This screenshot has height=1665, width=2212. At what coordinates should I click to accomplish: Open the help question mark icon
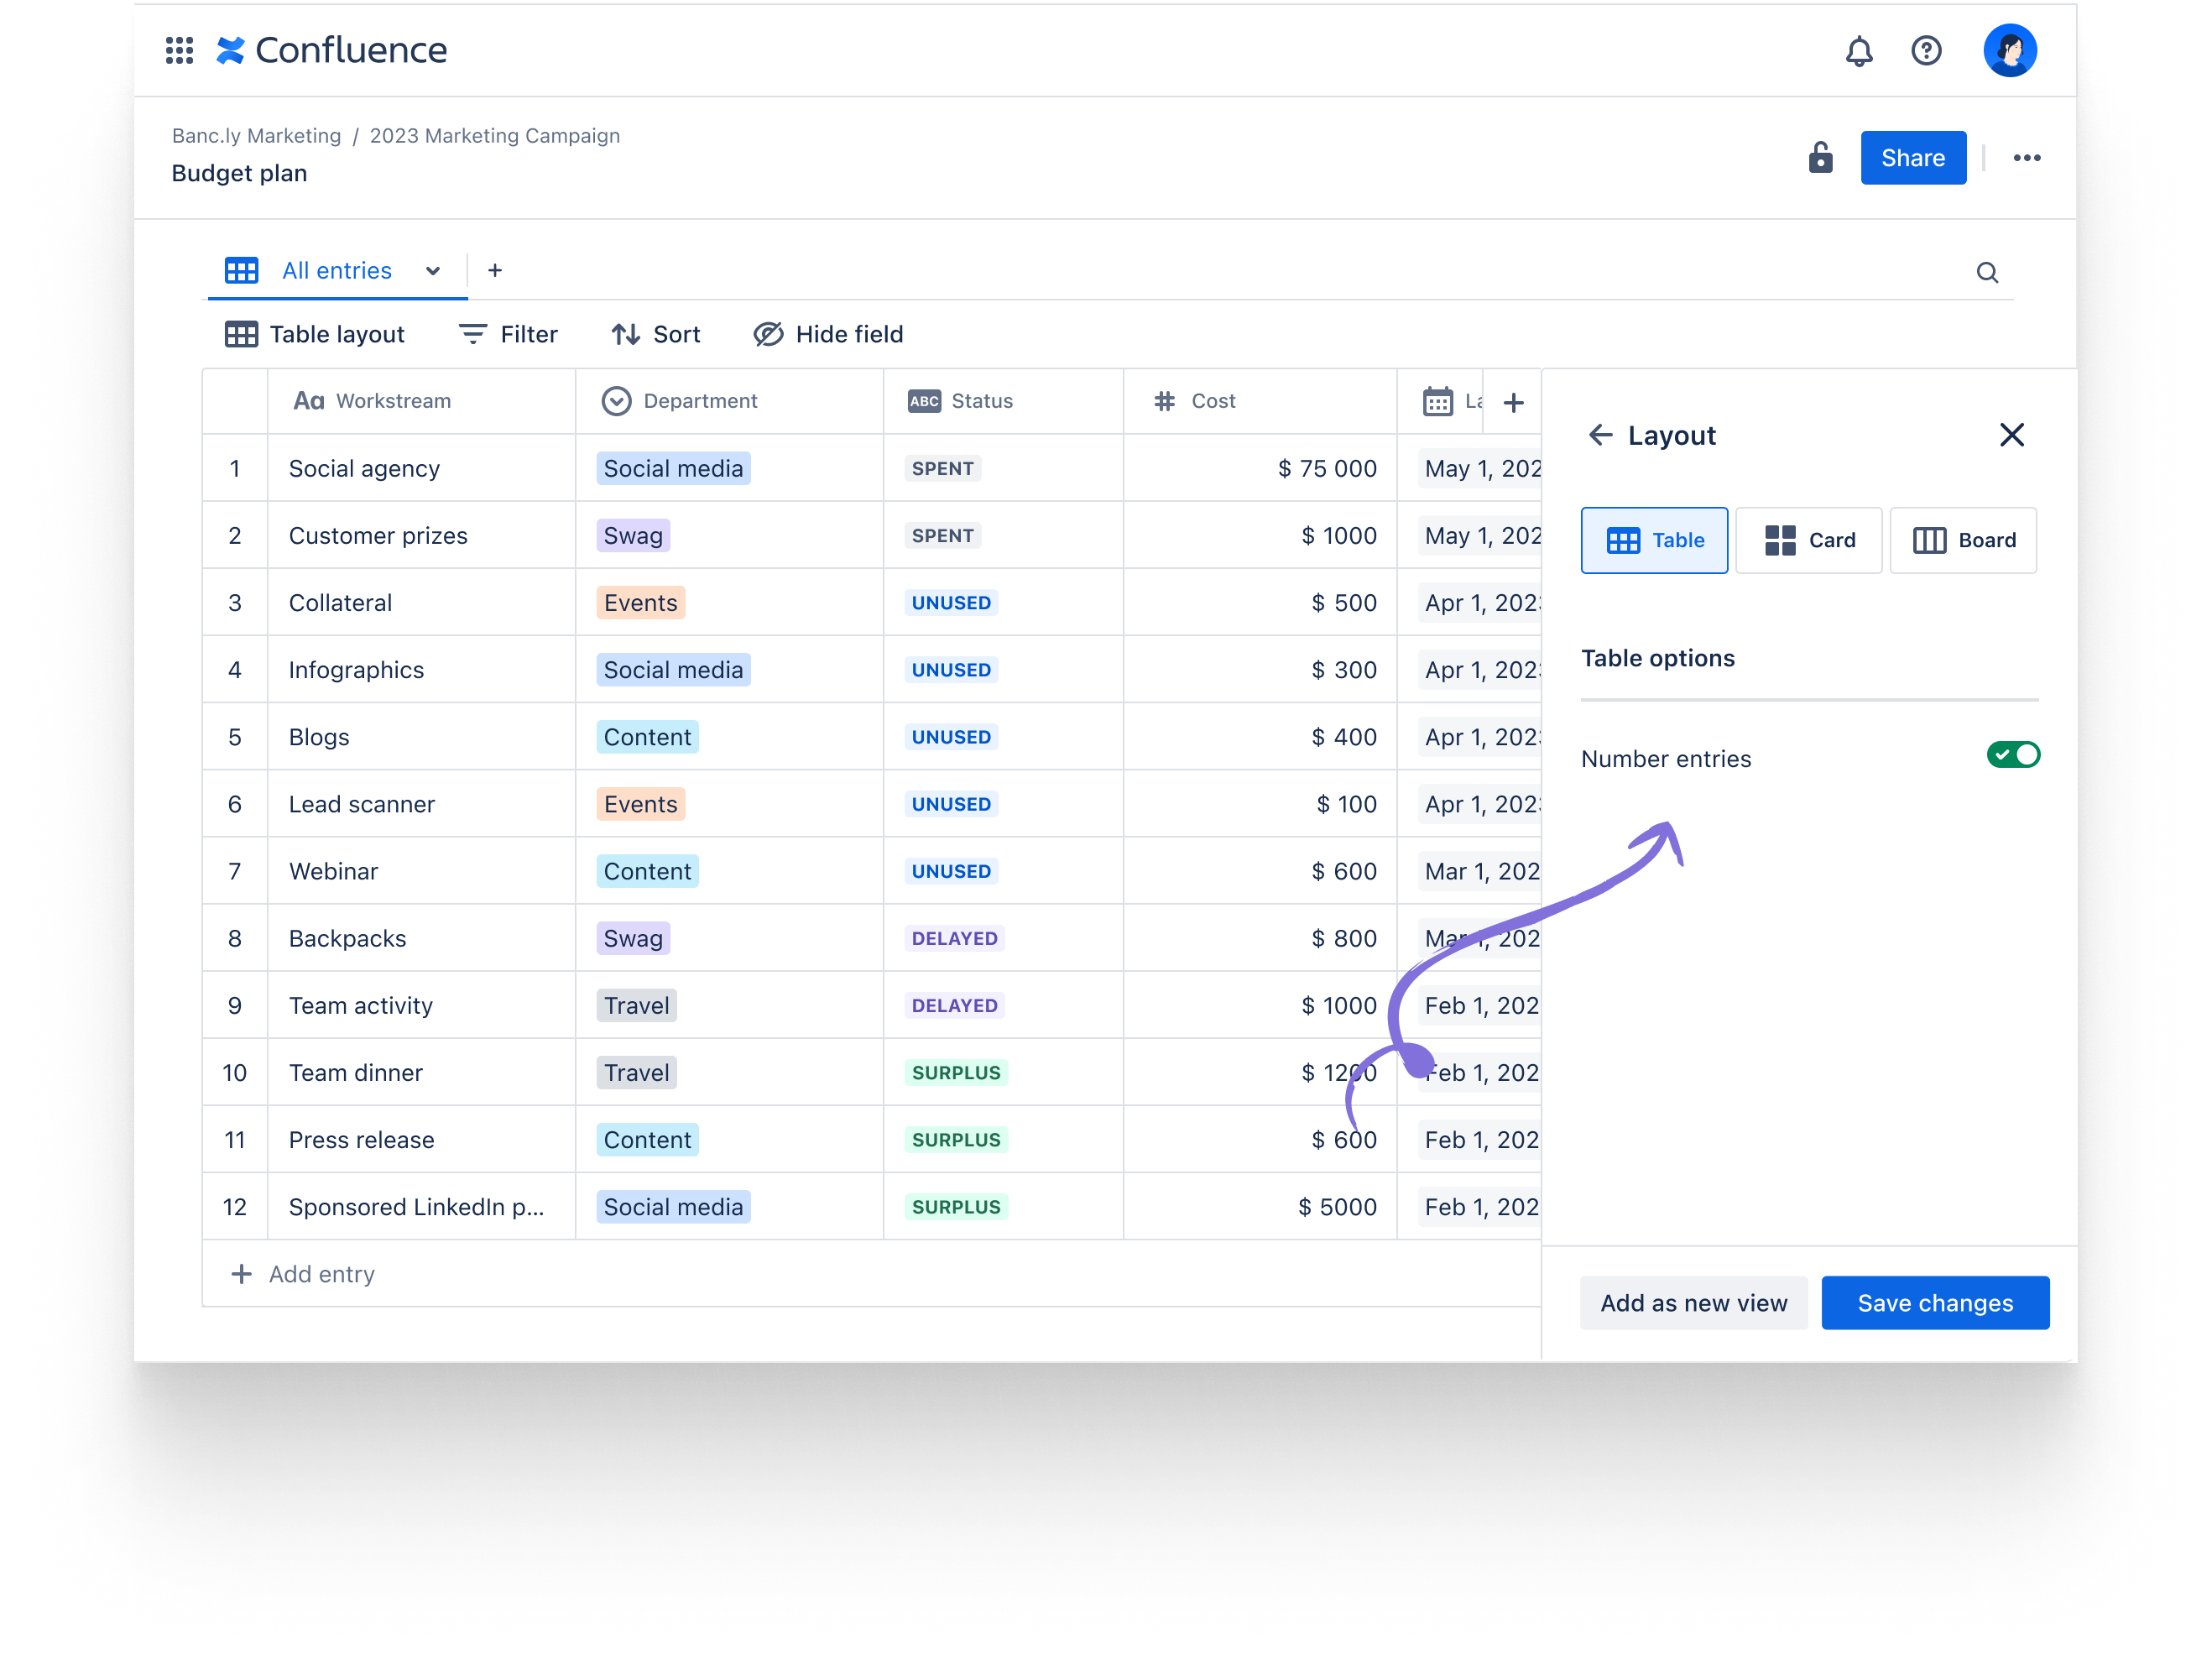click(1927, 50)
